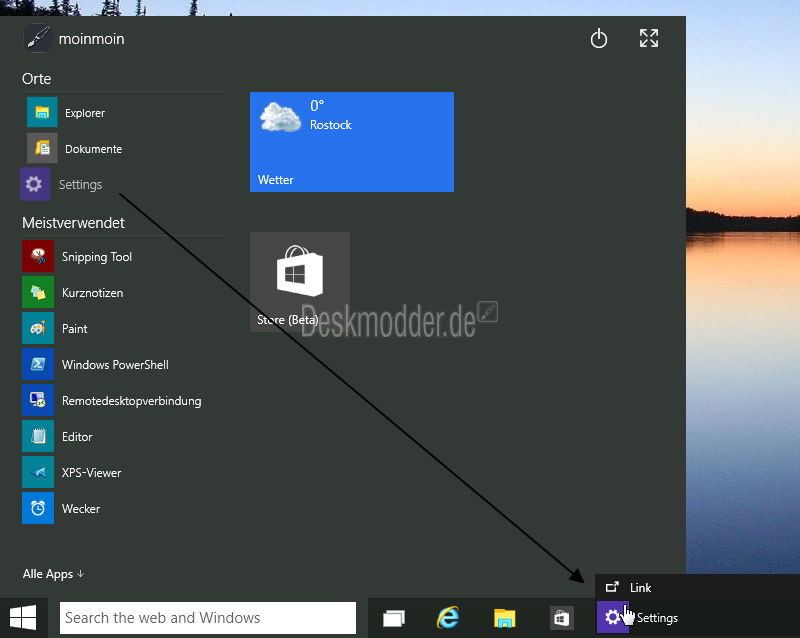Viewport: 800px width, 638px height.
Task: Click the XPS-Viewer label
Action: pos(91,473)
